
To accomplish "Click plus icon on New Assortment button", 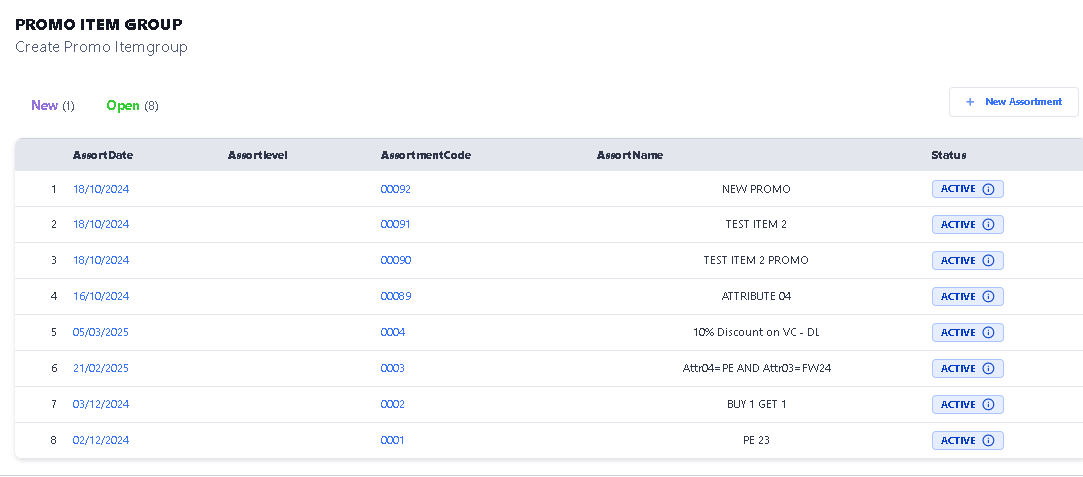I will click(x=969, y=102).
